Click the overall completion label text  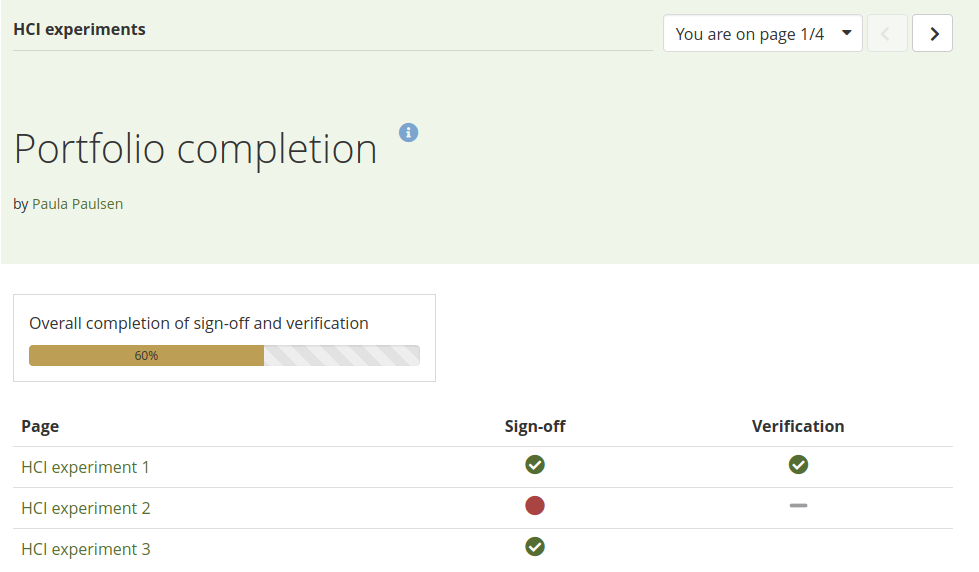tap(199, 323)
